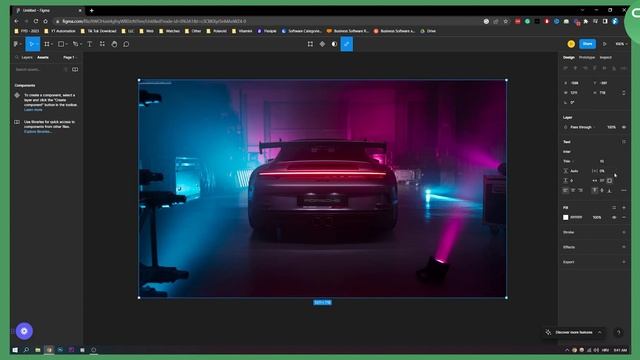The width and height of the screenshot is (640, 360).
Task: Click the Search assets field
Action: [x=38, y=69]
